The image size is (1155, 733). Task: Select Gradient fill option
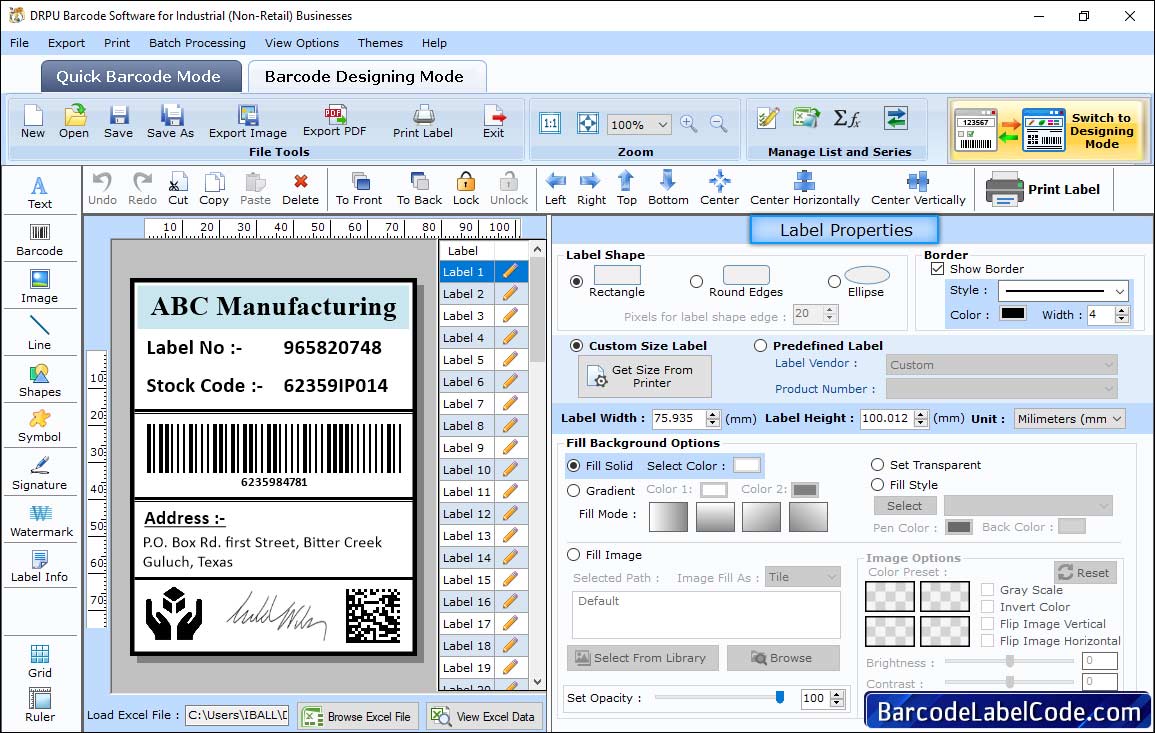(x=574, y=491)
